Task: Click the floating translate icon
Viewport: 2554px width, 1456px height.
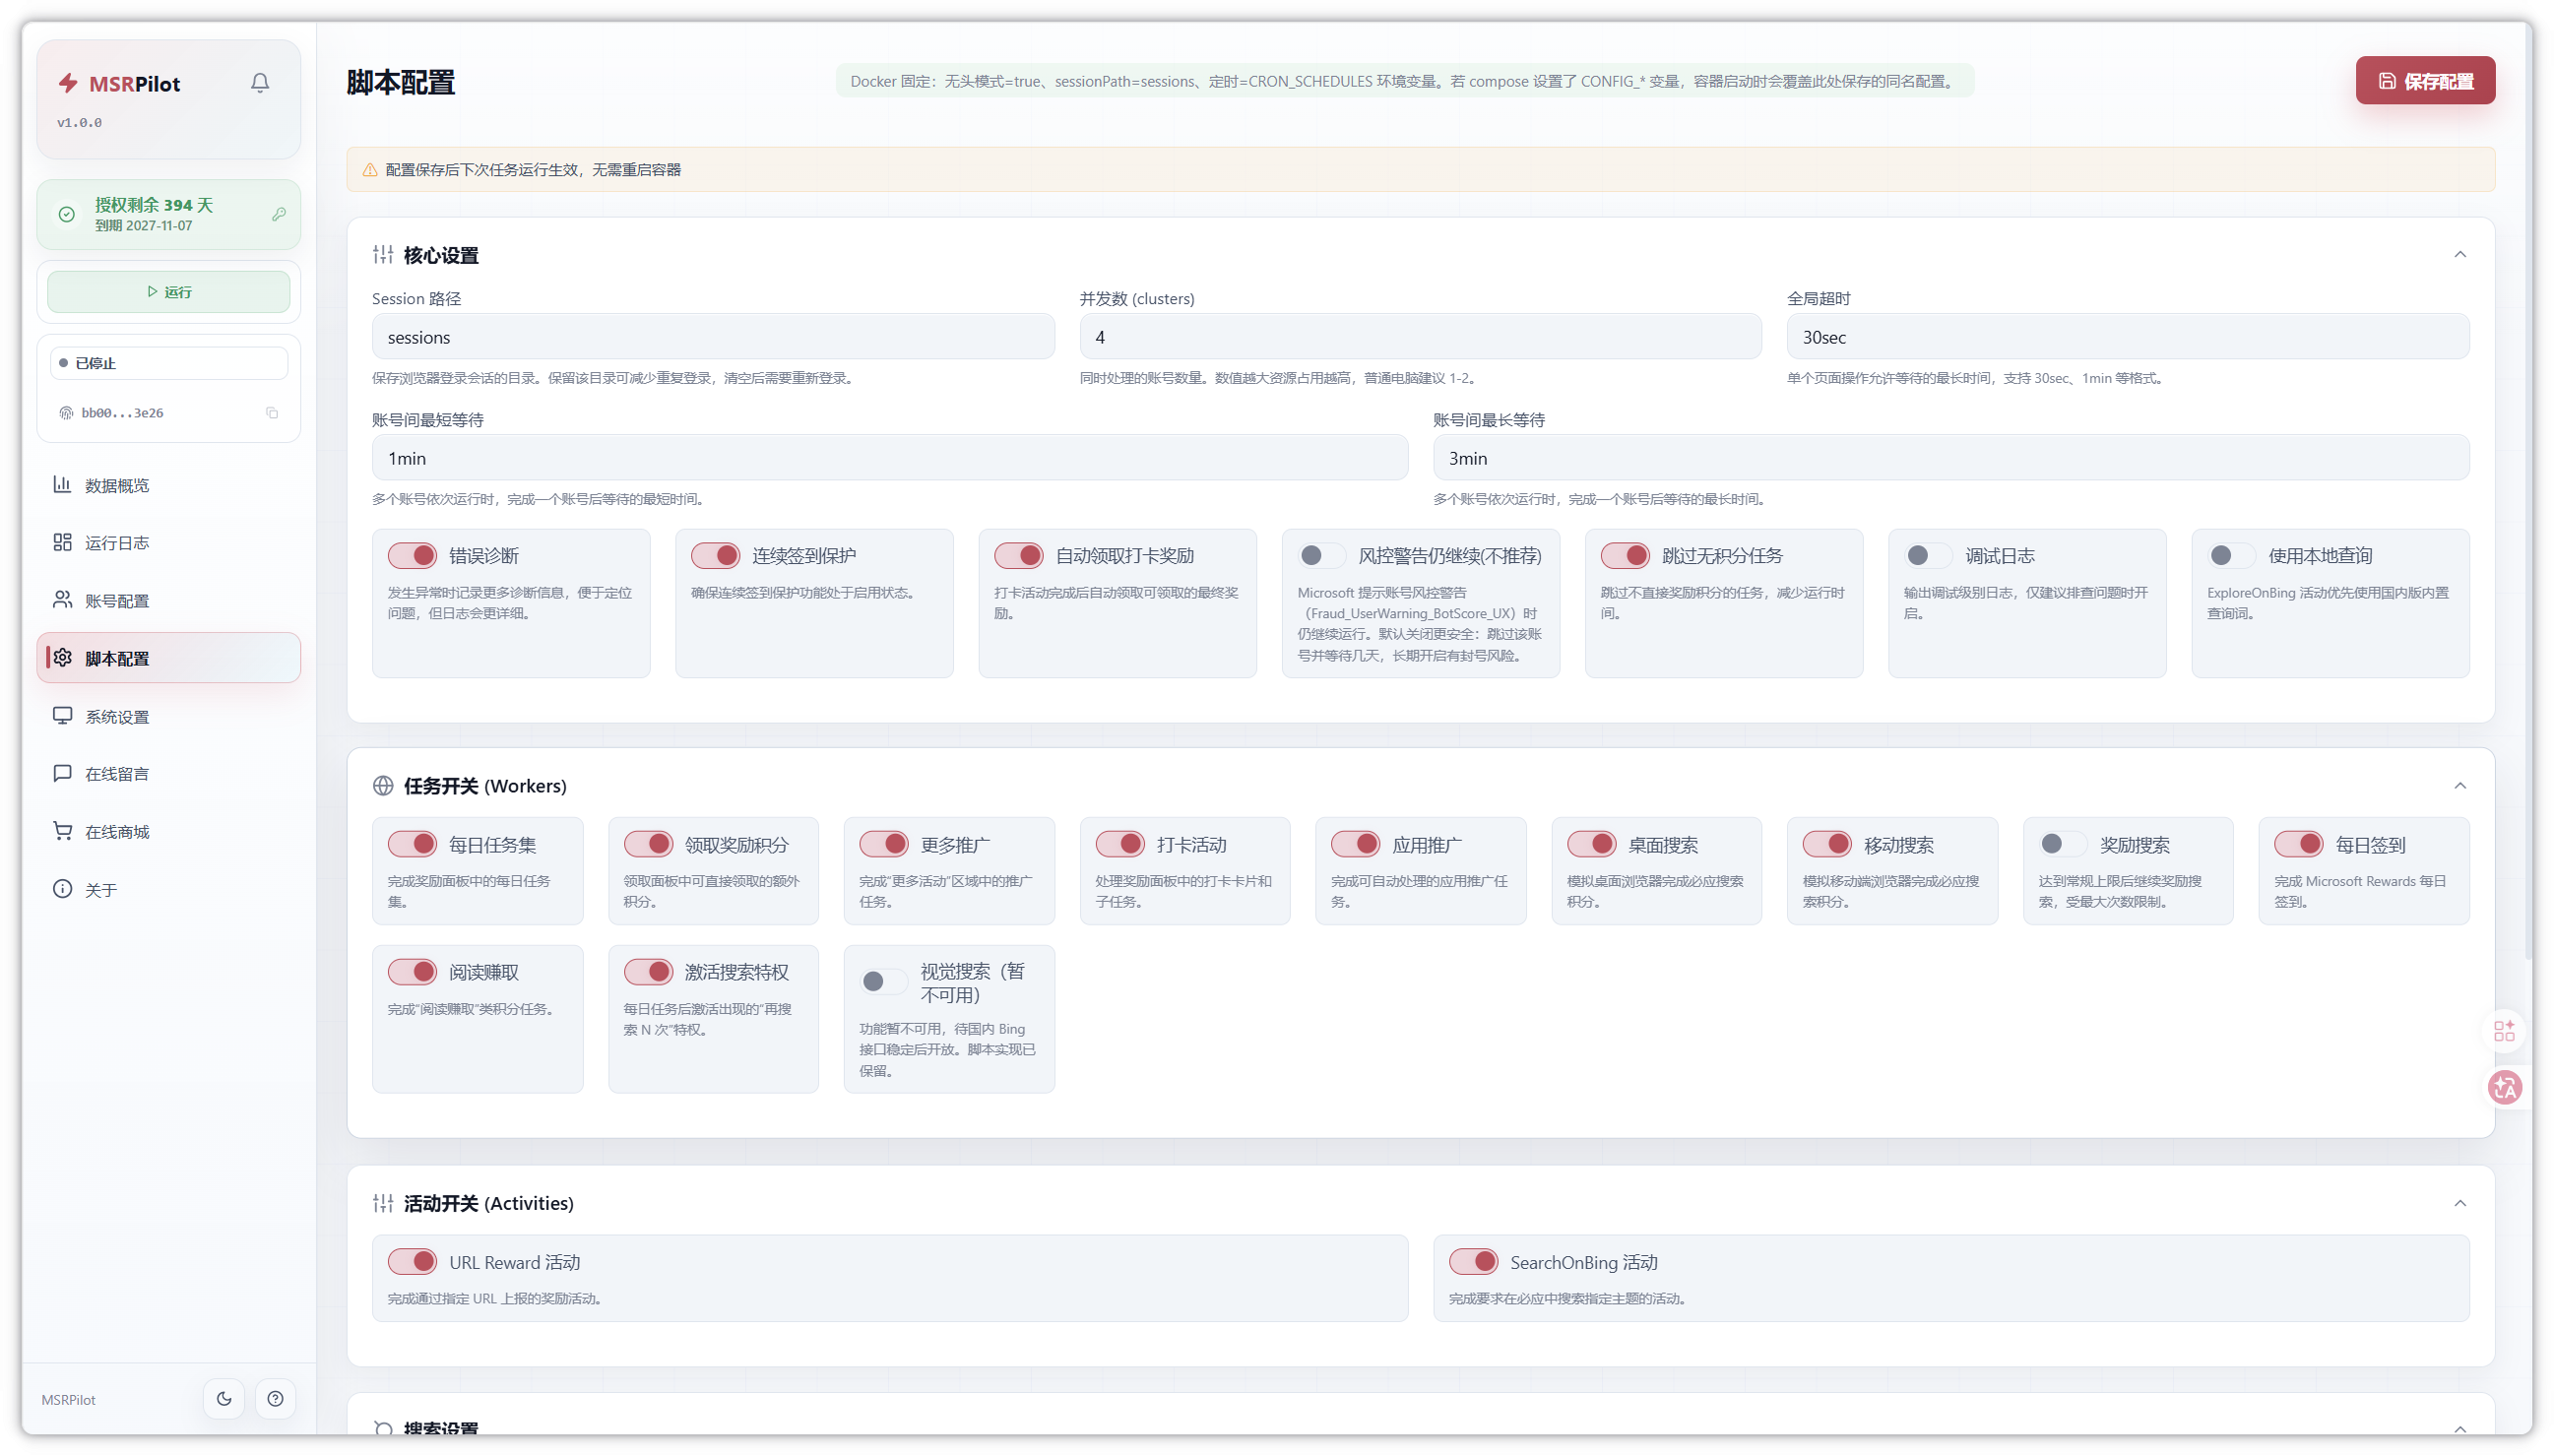Action: [2505, 1087]
